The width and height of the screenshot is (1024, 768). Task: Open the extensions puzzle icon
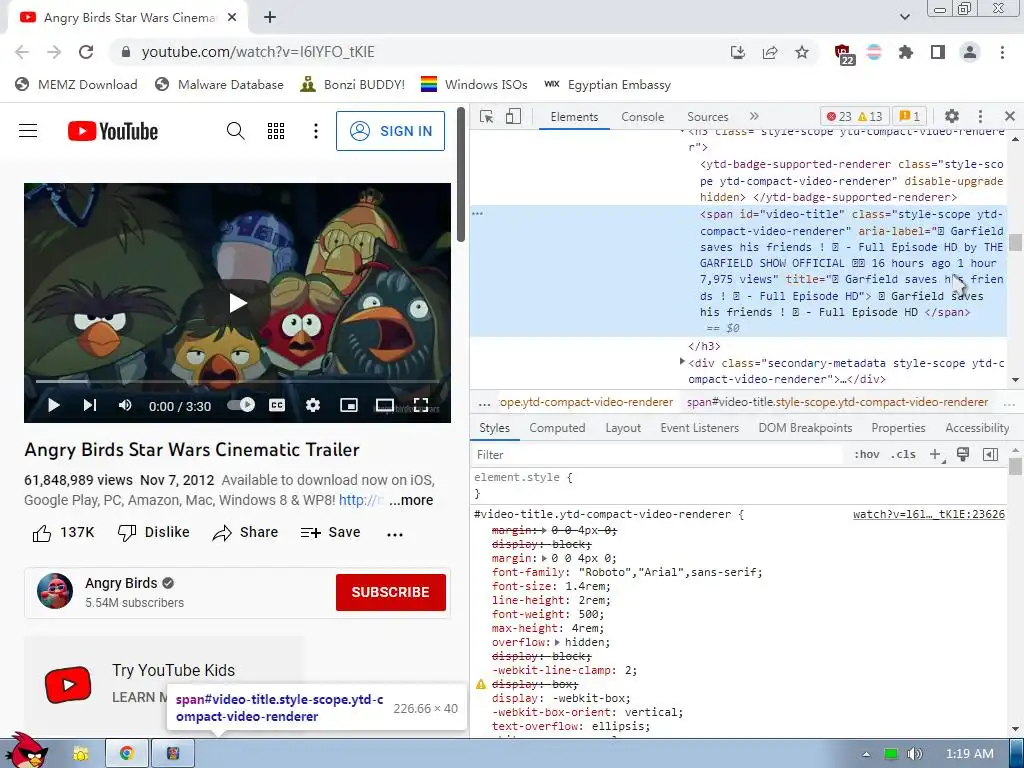tap(906, 52)
